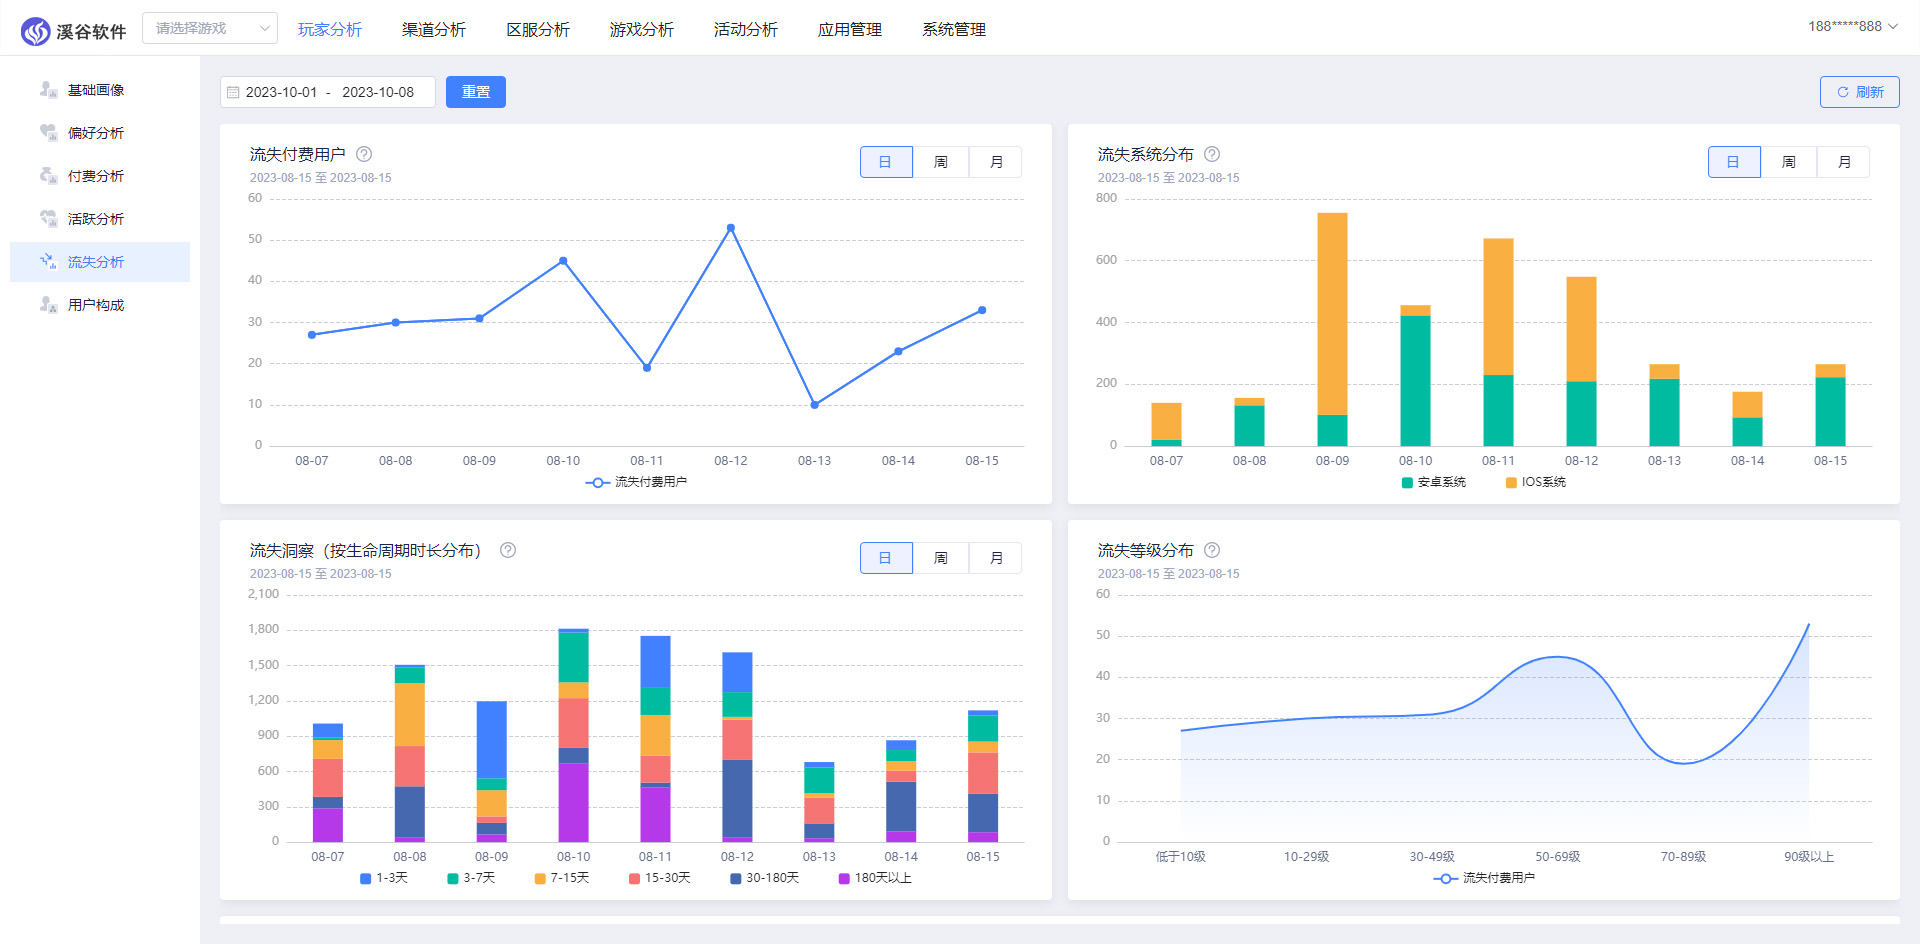Open the 玩家分析 top menu
1920x944 pixels.
[330, 30]
